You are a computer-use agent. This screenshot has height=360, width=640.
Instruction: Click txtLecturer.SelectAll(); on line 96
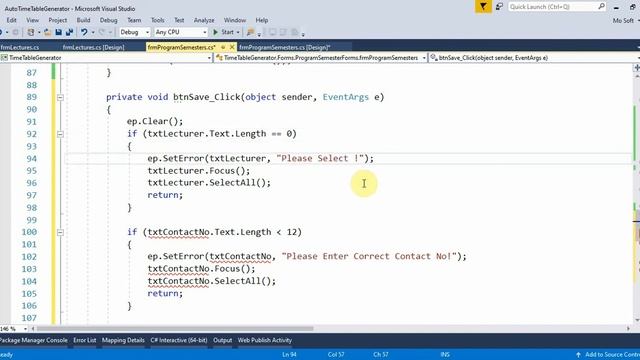pos(209,183)
